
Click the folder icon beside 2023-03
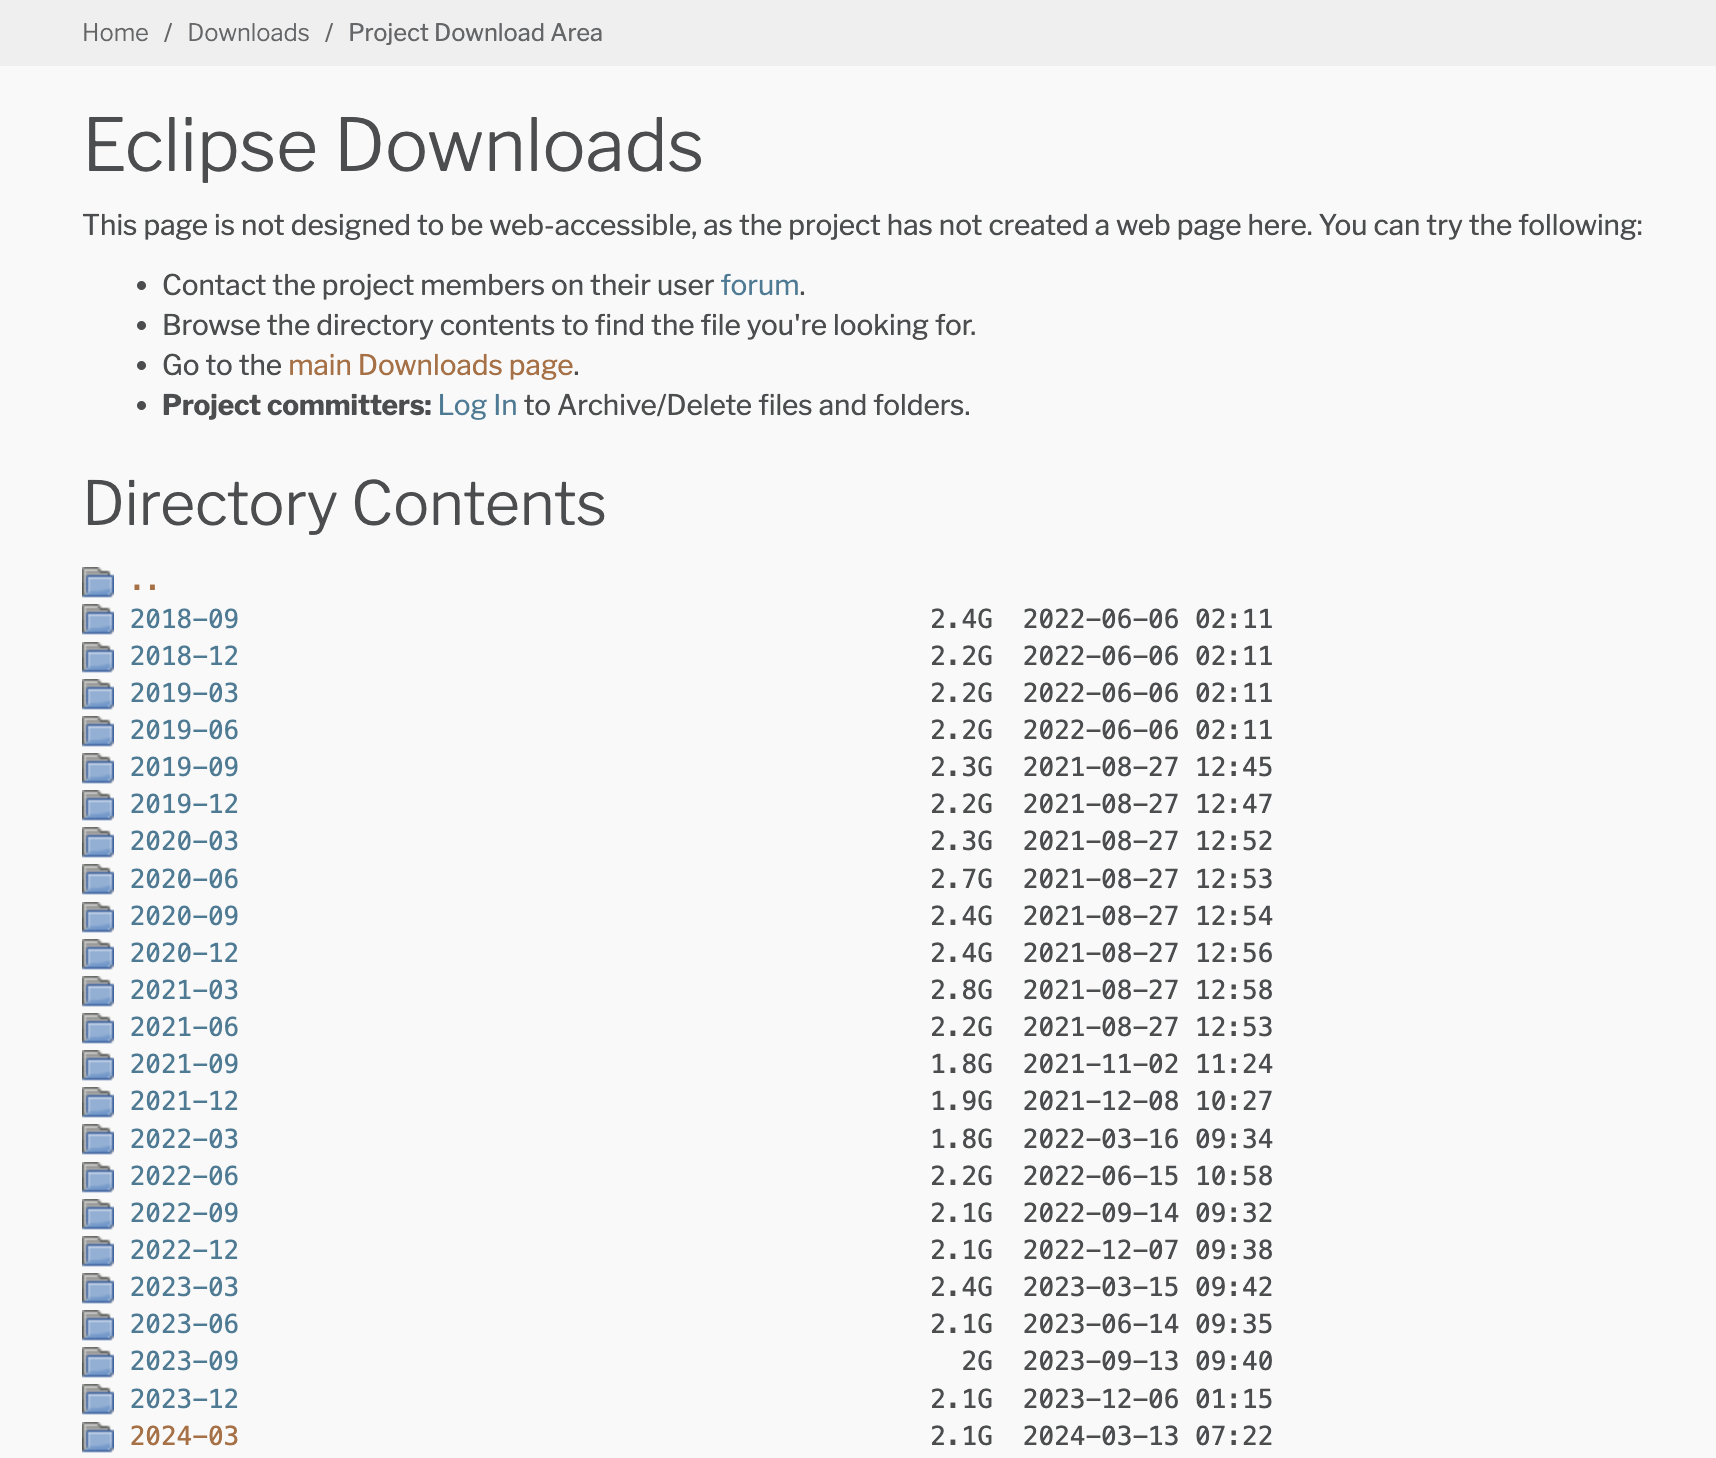tap(98, 1287)
